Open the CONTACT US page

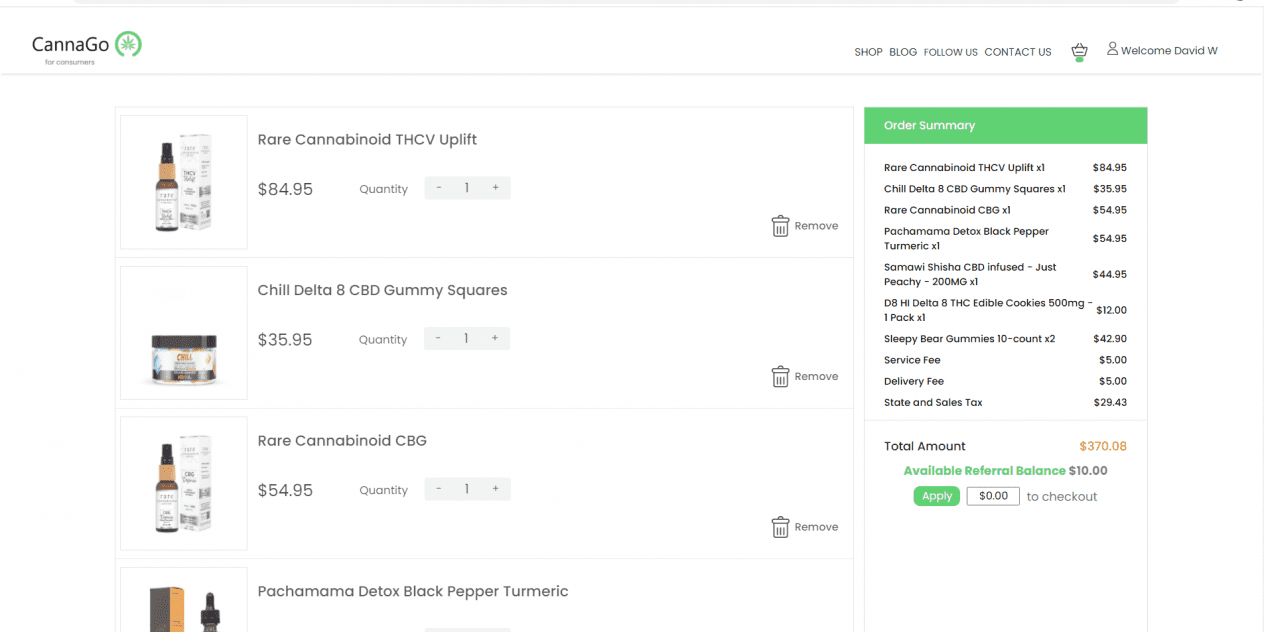1018,52
